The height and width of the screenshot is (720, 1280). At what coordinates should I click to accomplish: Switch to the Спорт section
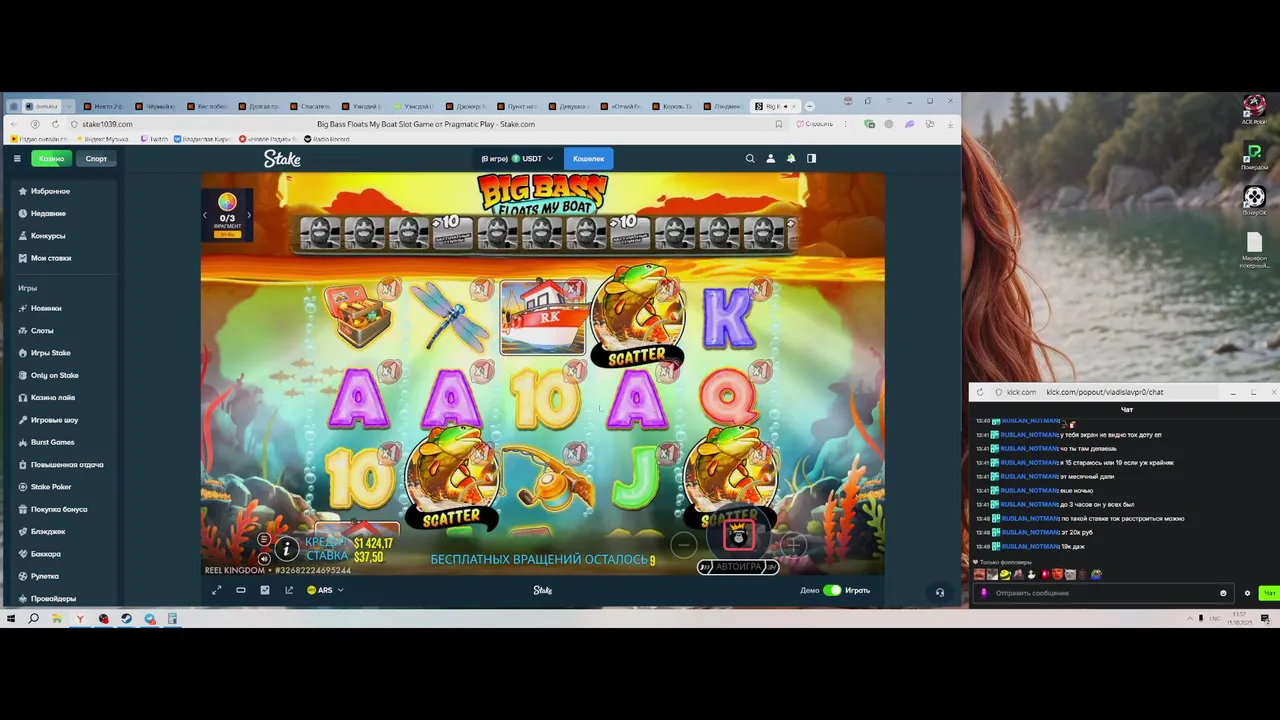[x=96, y=158]
